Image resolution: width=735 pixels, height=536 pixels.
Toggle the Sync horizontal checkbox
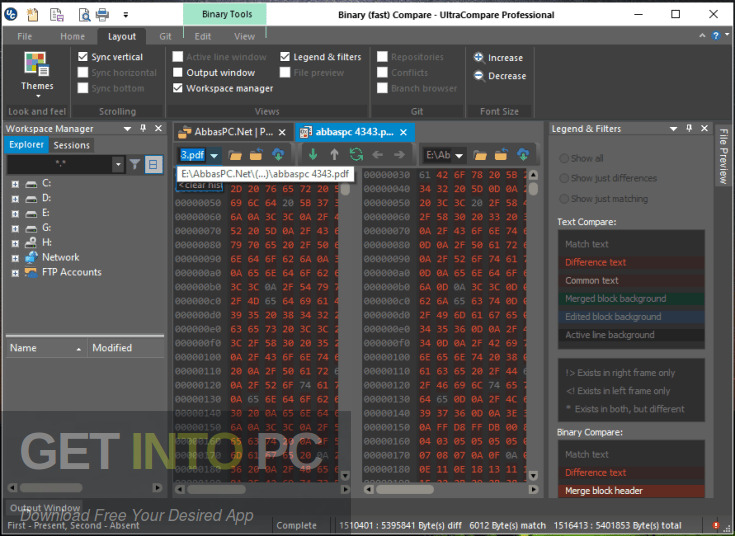click(x=83, y=72)
